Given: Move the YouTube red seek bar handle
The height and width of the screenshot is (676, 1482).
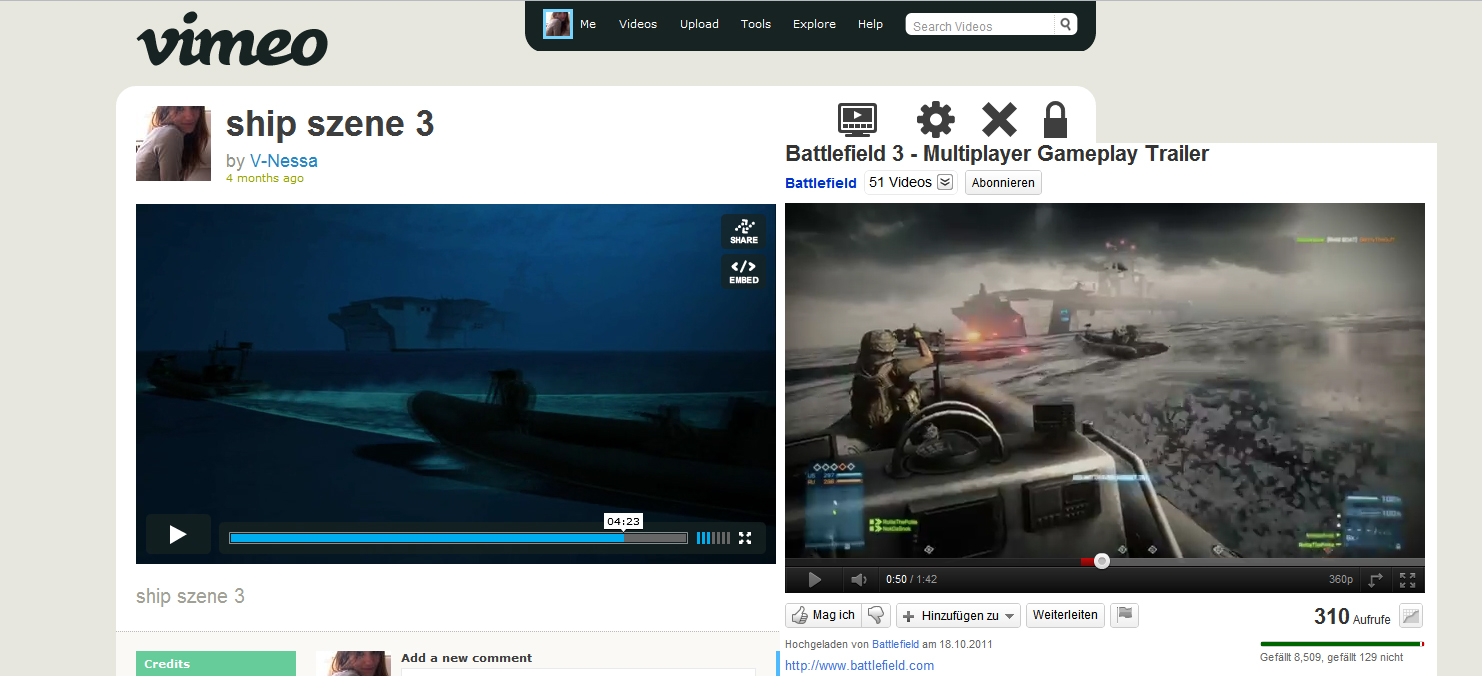Looking at the screenshot, I should point(1101,561).
